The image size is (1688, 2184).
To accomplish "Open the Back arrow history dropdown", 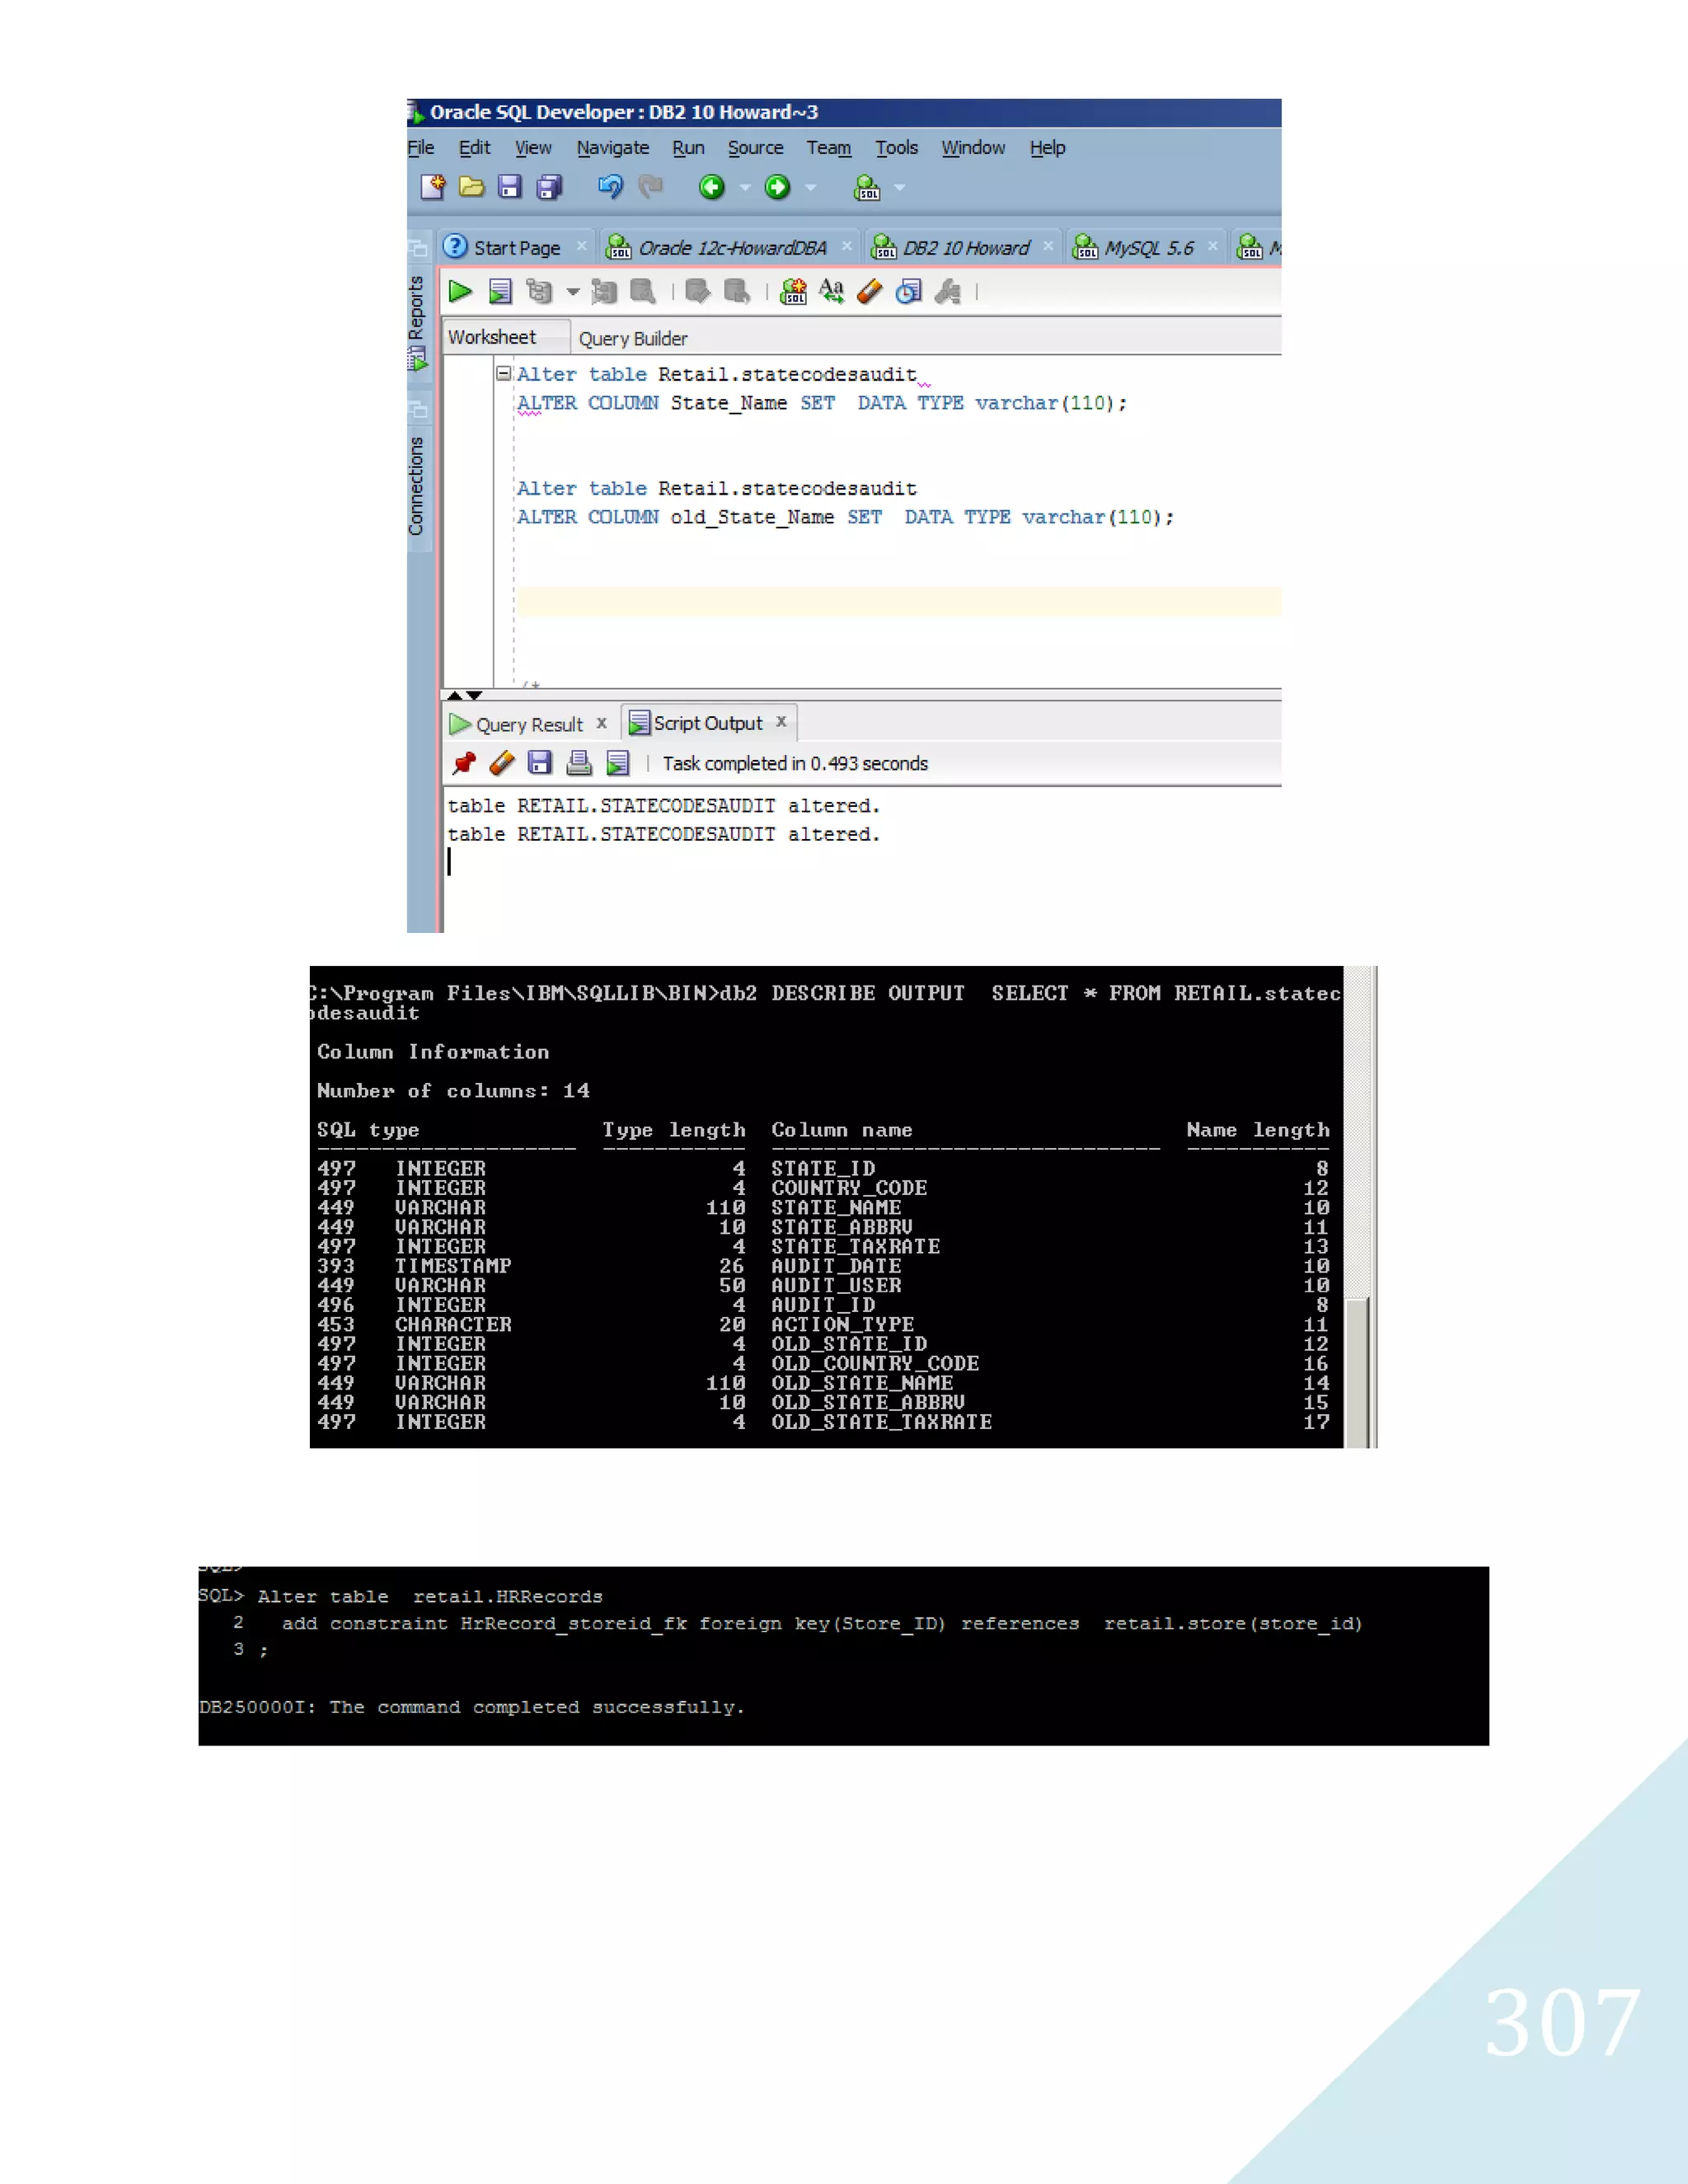I will [745, 187].
